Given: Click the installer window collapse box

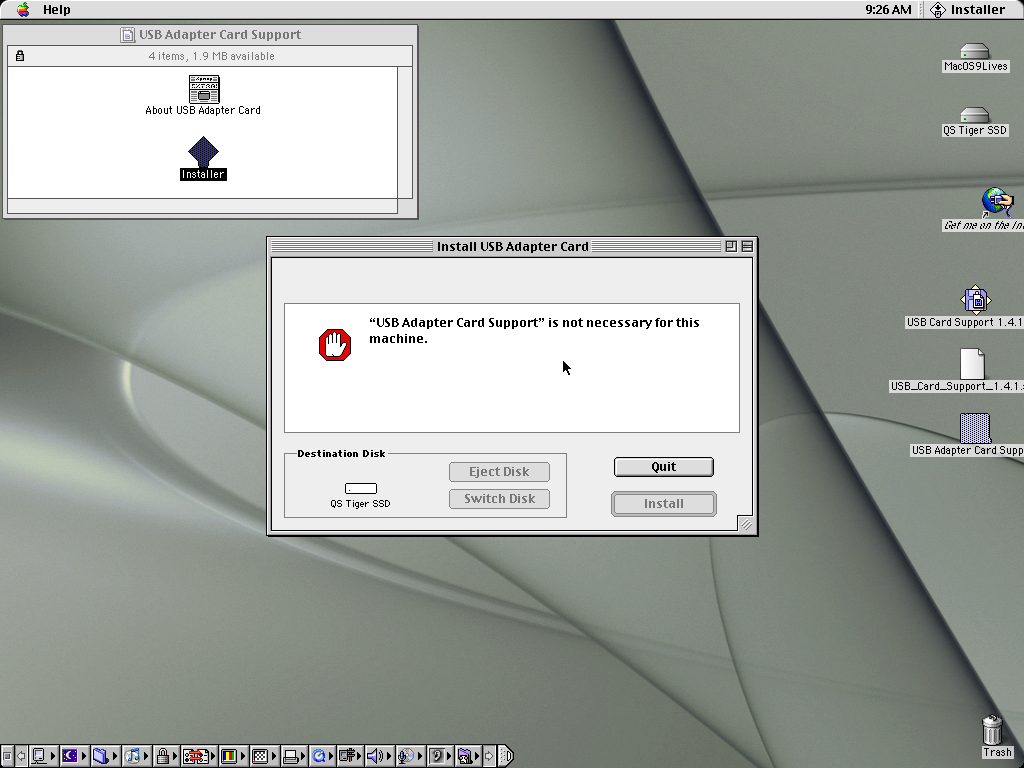Looking at the screenshot, I should click(747, 246).
